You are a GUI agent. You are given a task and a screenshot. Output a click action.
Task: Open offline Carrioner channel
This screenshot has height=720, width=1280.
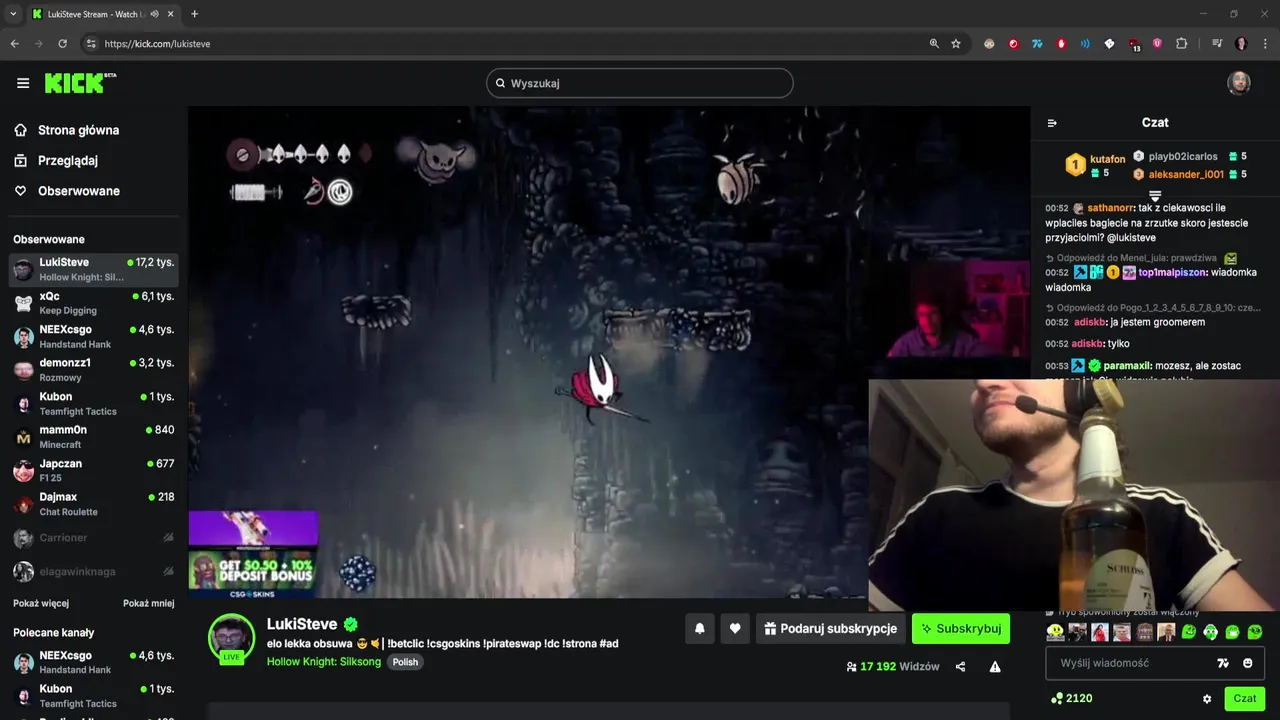coord(94,538)
